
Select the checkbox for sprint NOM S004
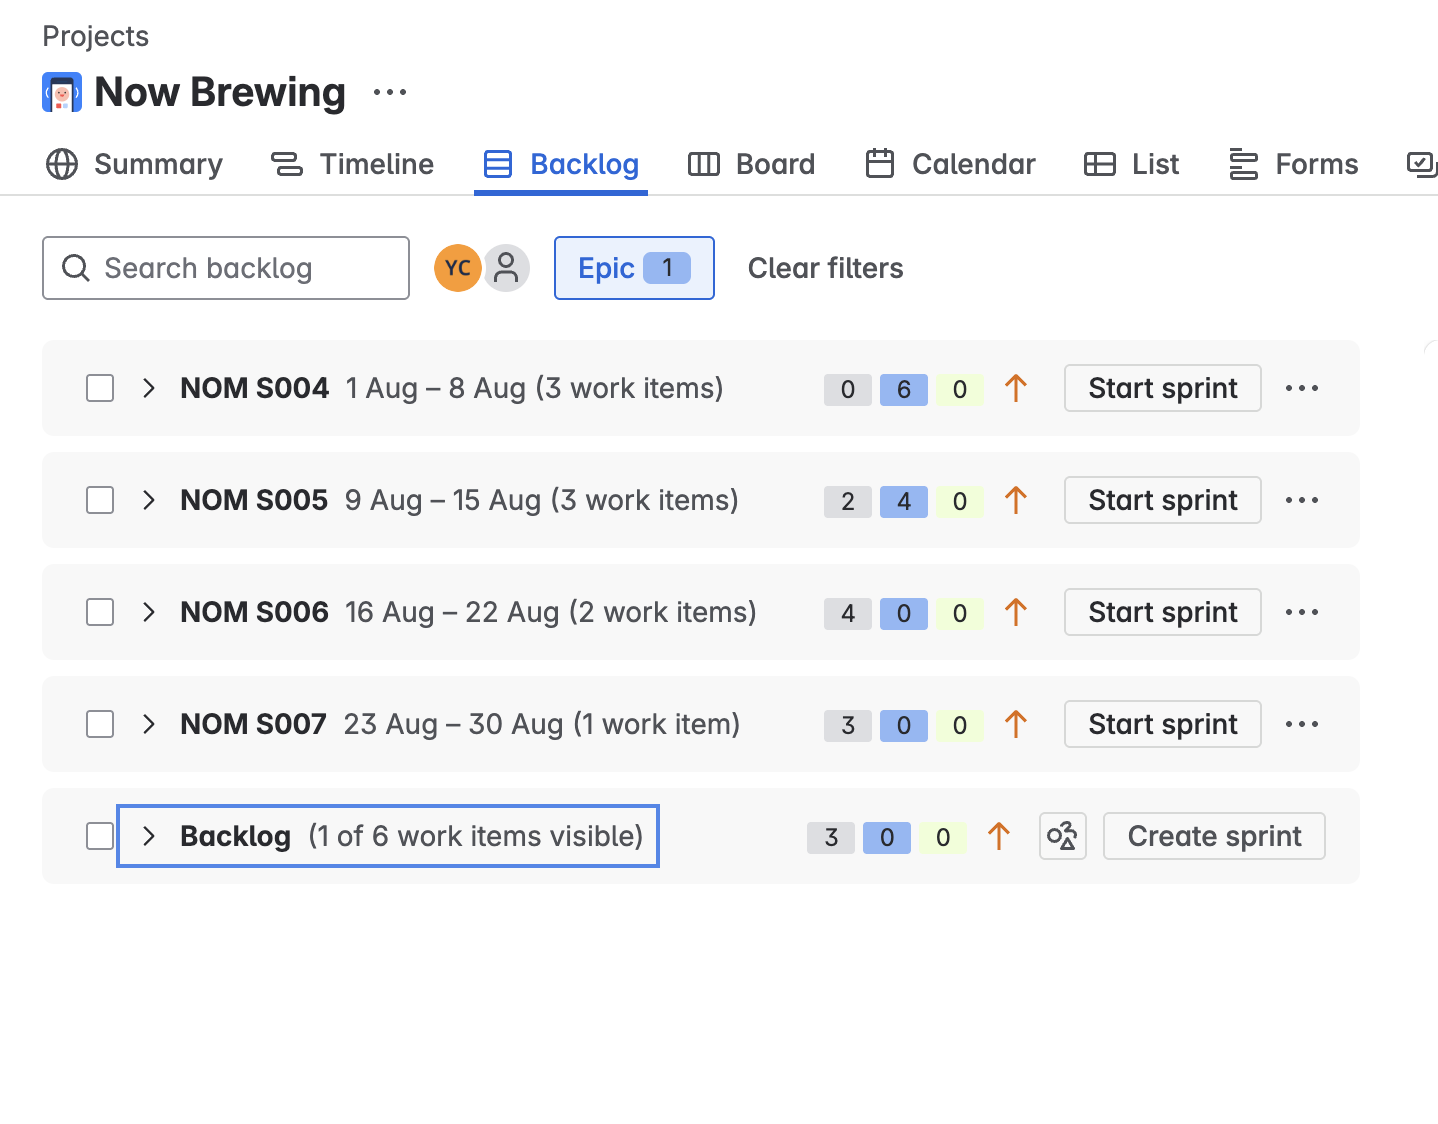pos(100,388)
